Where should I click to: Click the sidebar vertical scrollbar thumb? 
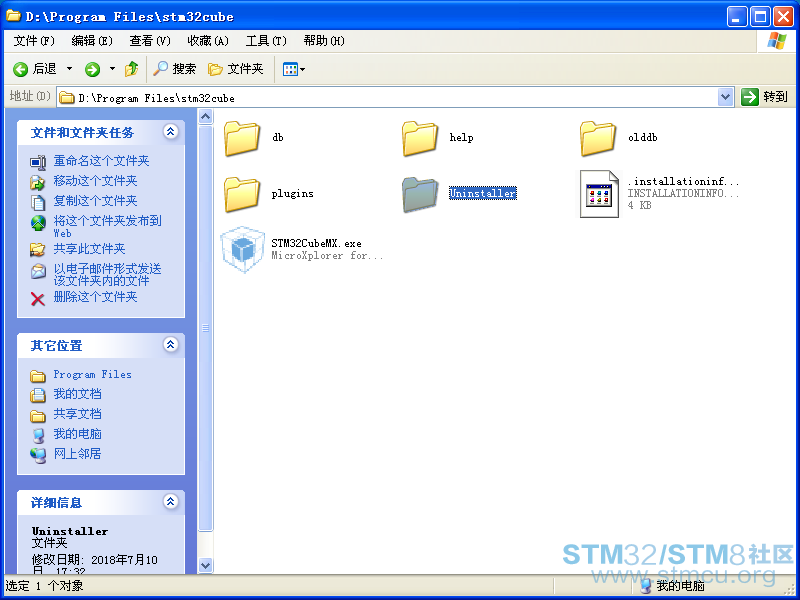coord(205,329)
